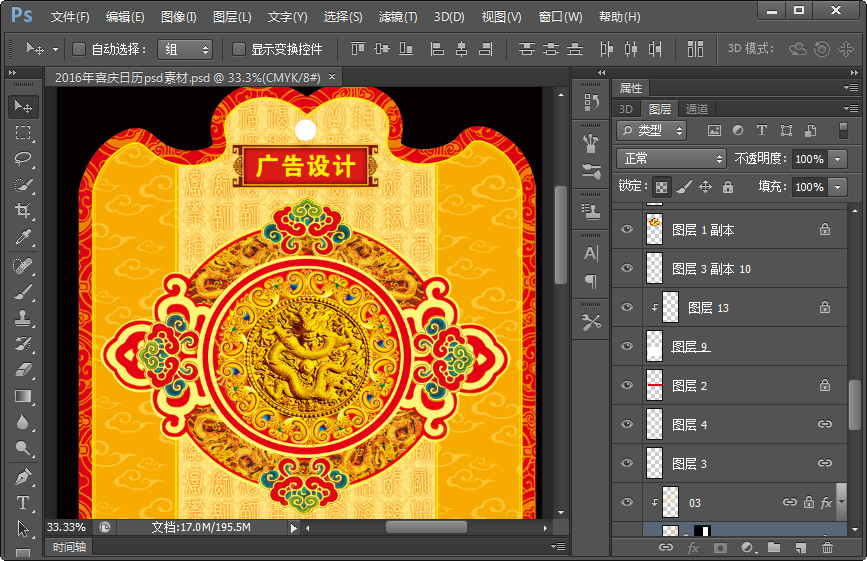Select the Eraser tool
The height and width of the screenshot is (561, 867).
[x=23, y=370]
